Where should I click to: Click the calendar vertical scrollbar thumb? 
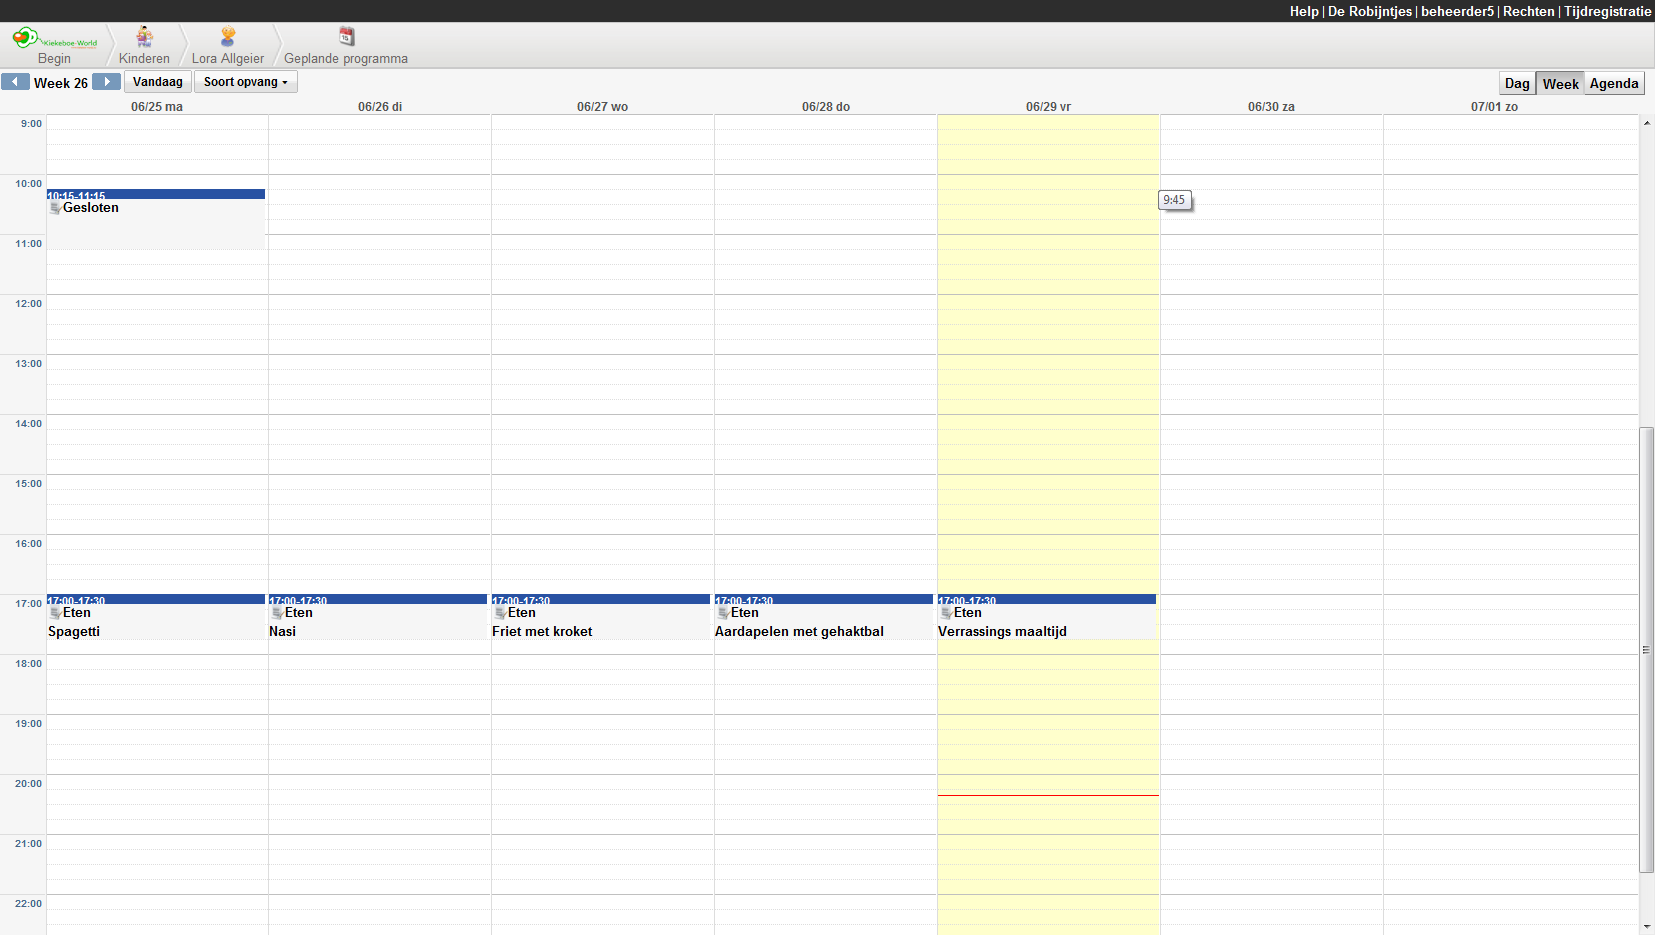click(1646, 649)
